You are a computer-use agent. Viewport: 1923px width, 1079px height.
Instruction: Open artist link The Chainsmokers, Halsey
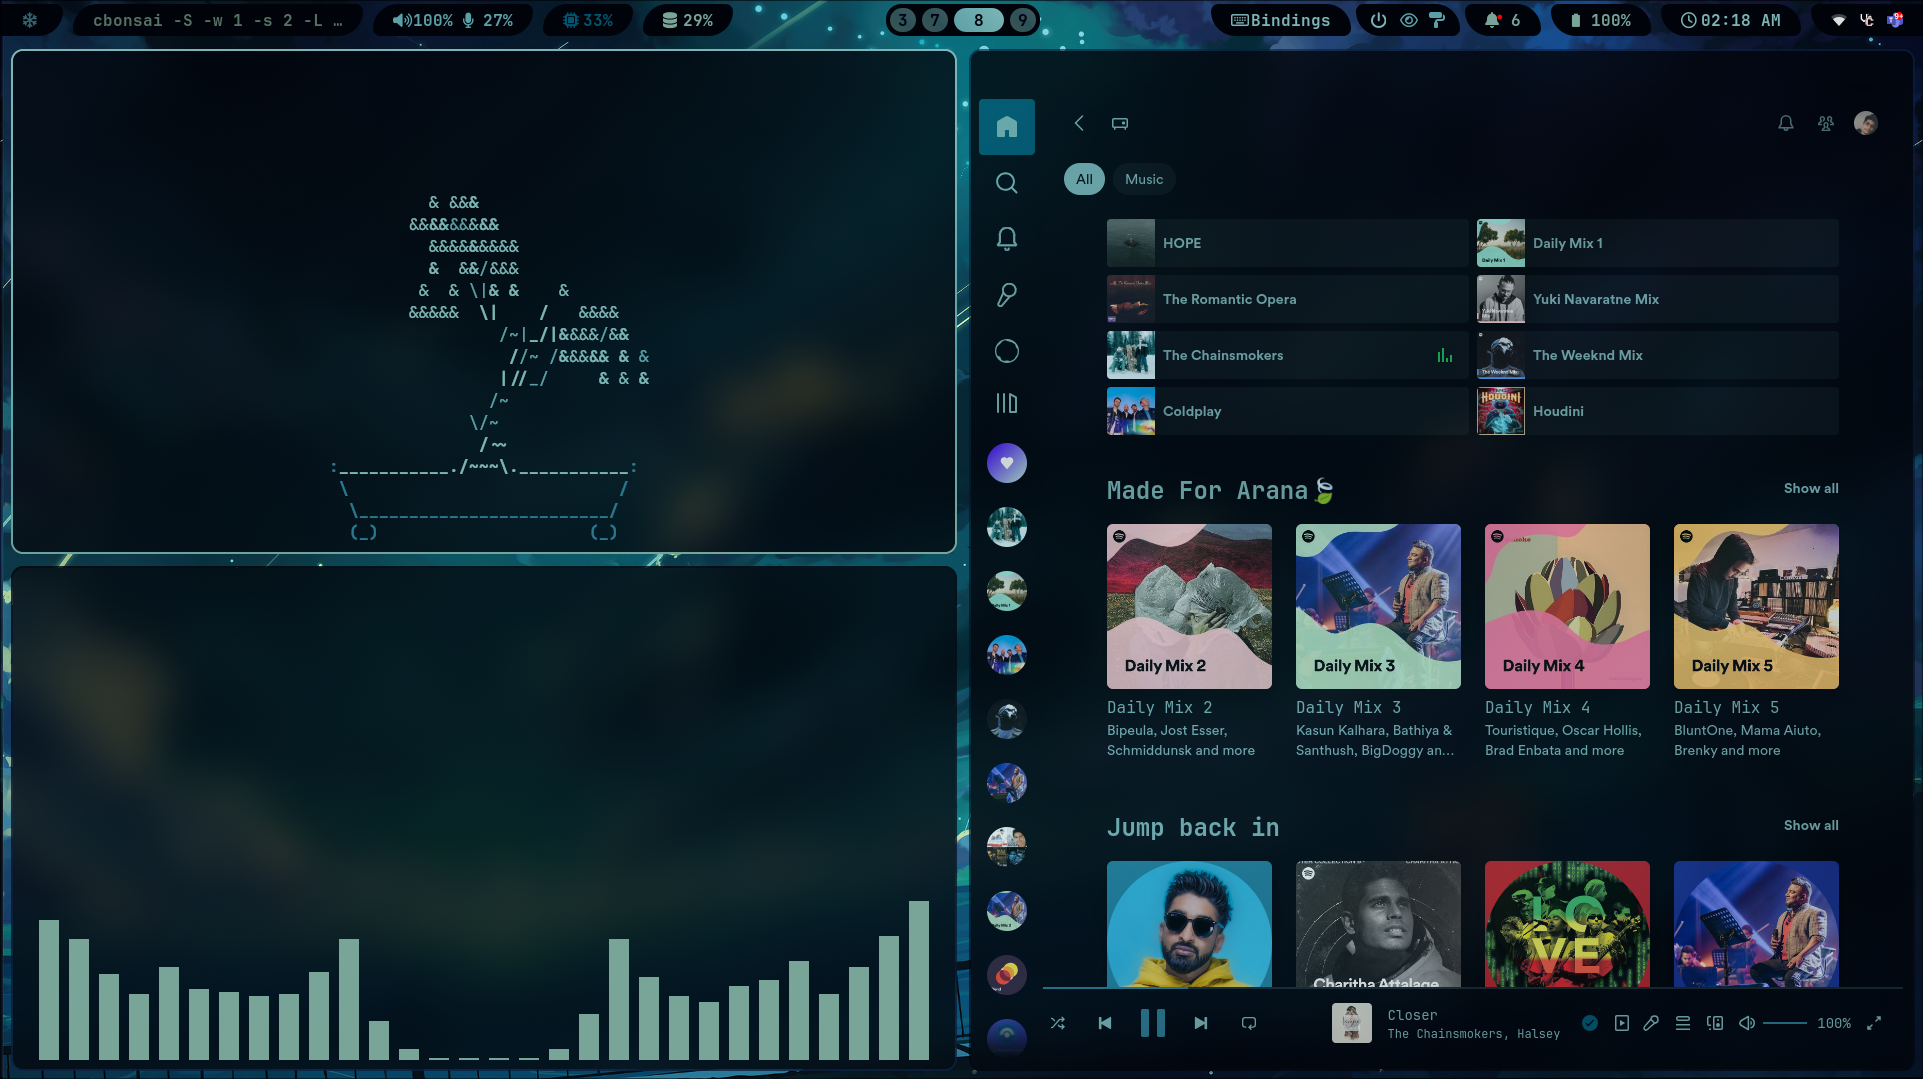[x=1473, y=1034]
